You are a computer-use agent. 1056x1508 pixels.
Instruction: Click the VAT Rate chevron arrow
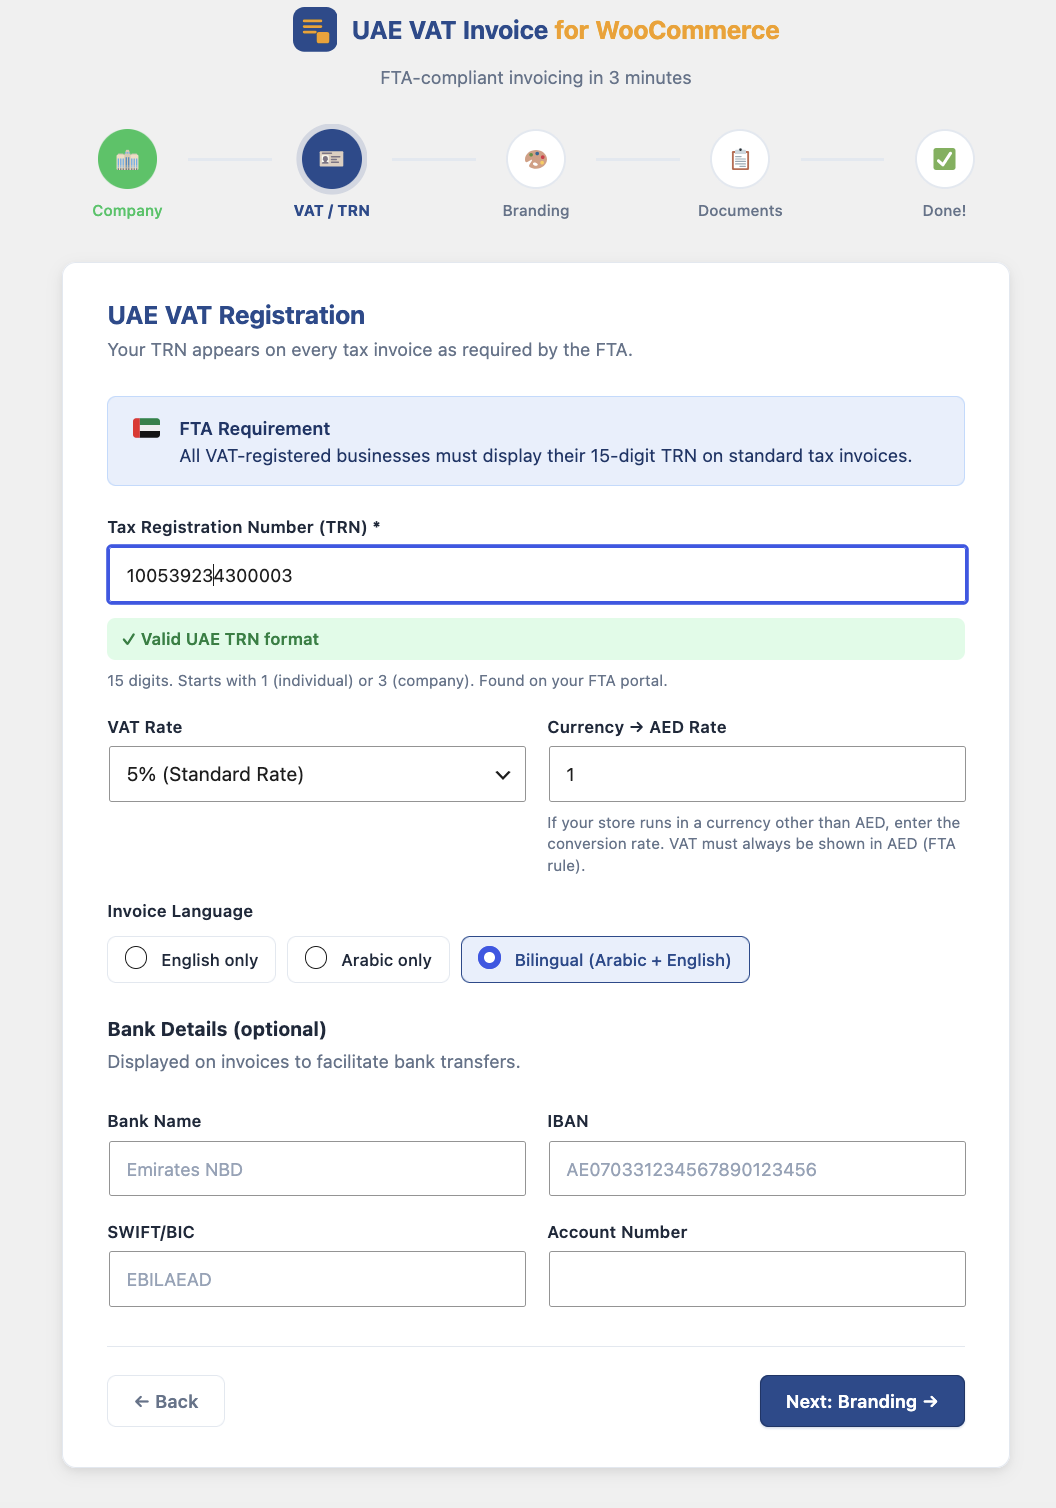503,775
